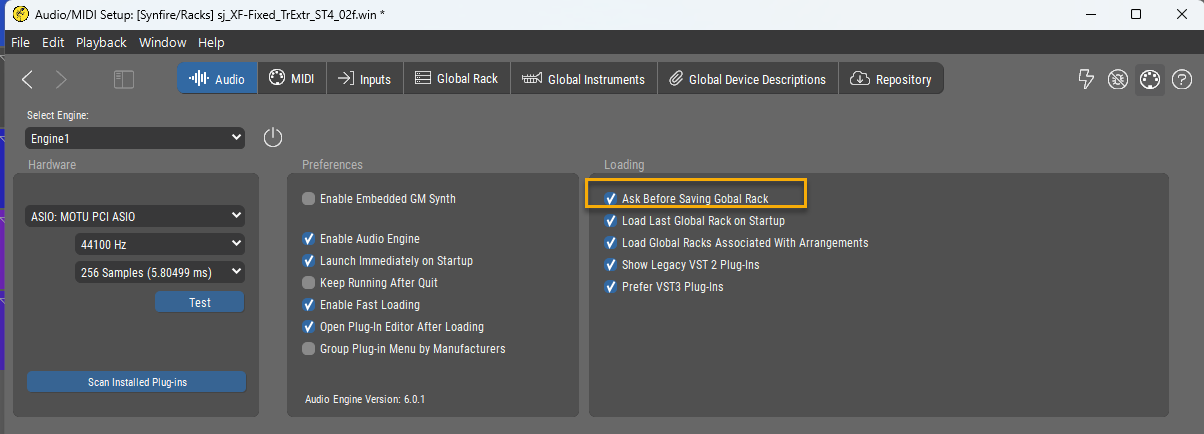The width and height of the screenshot is (1204, 434).
Task: Click the bug icon in toolbar
Action: [1118, 79]
